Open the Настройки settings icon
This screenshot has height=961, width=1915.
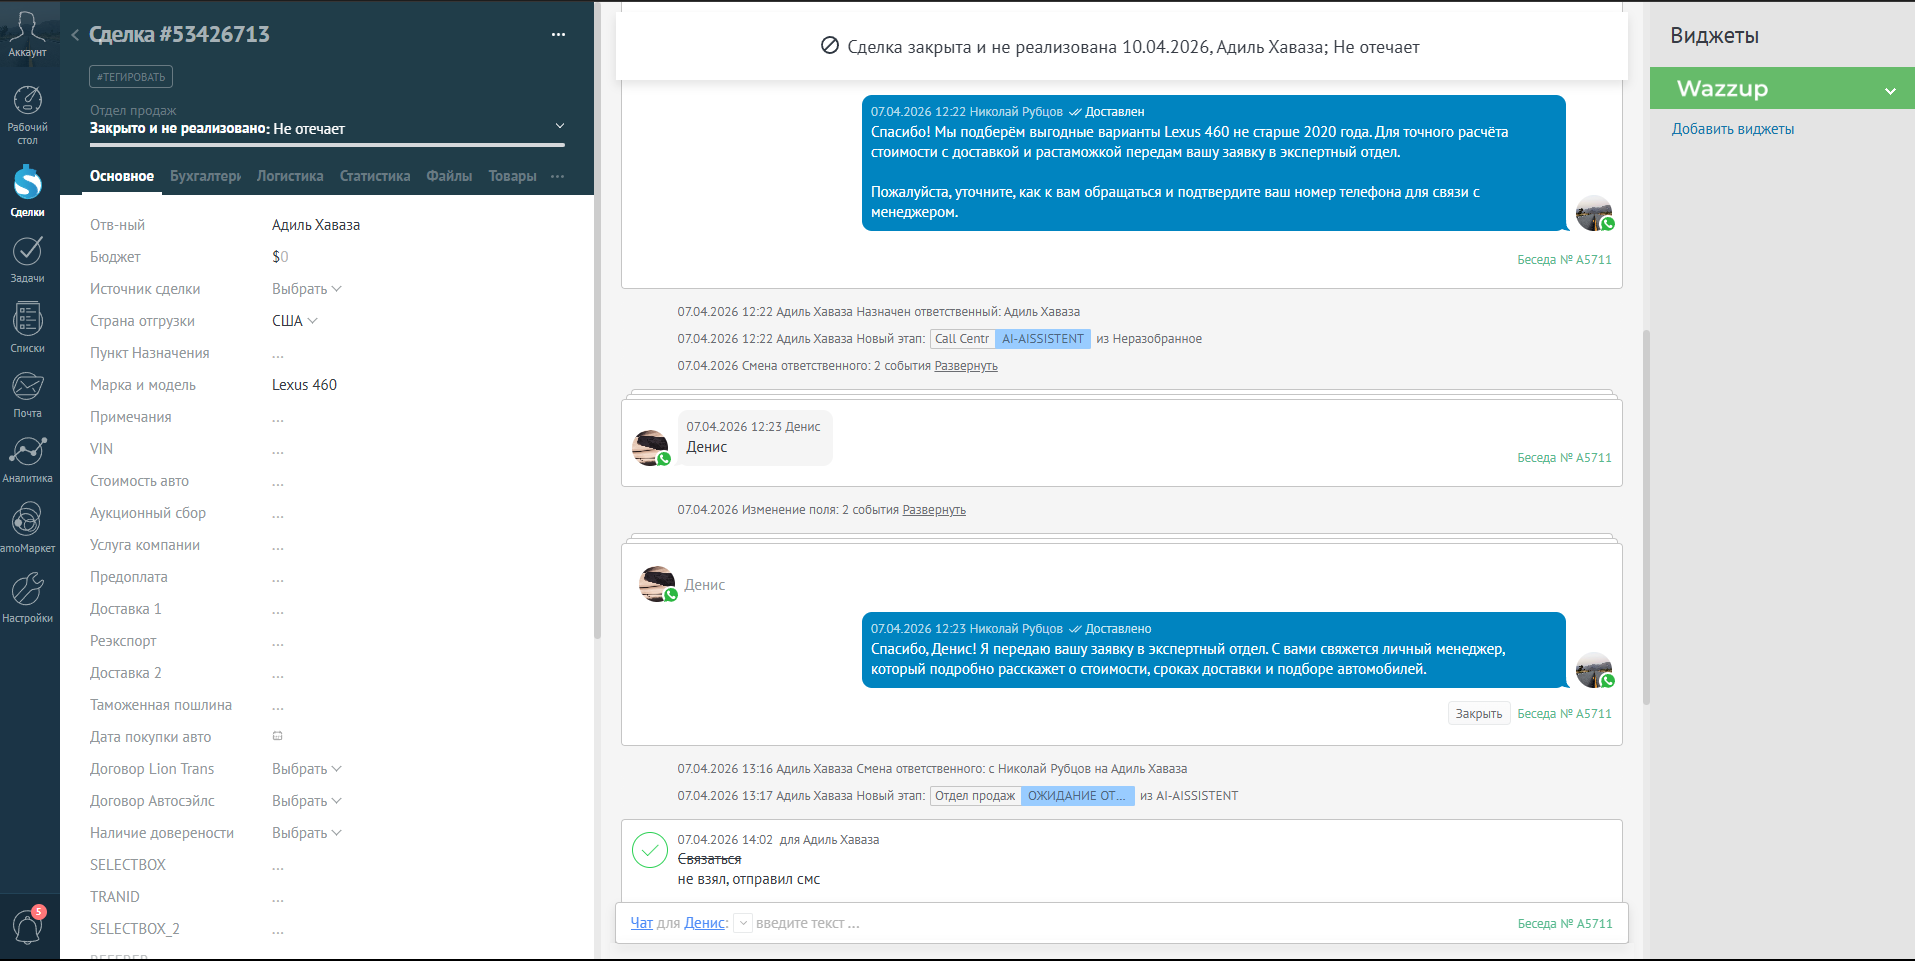pos(27,597)
